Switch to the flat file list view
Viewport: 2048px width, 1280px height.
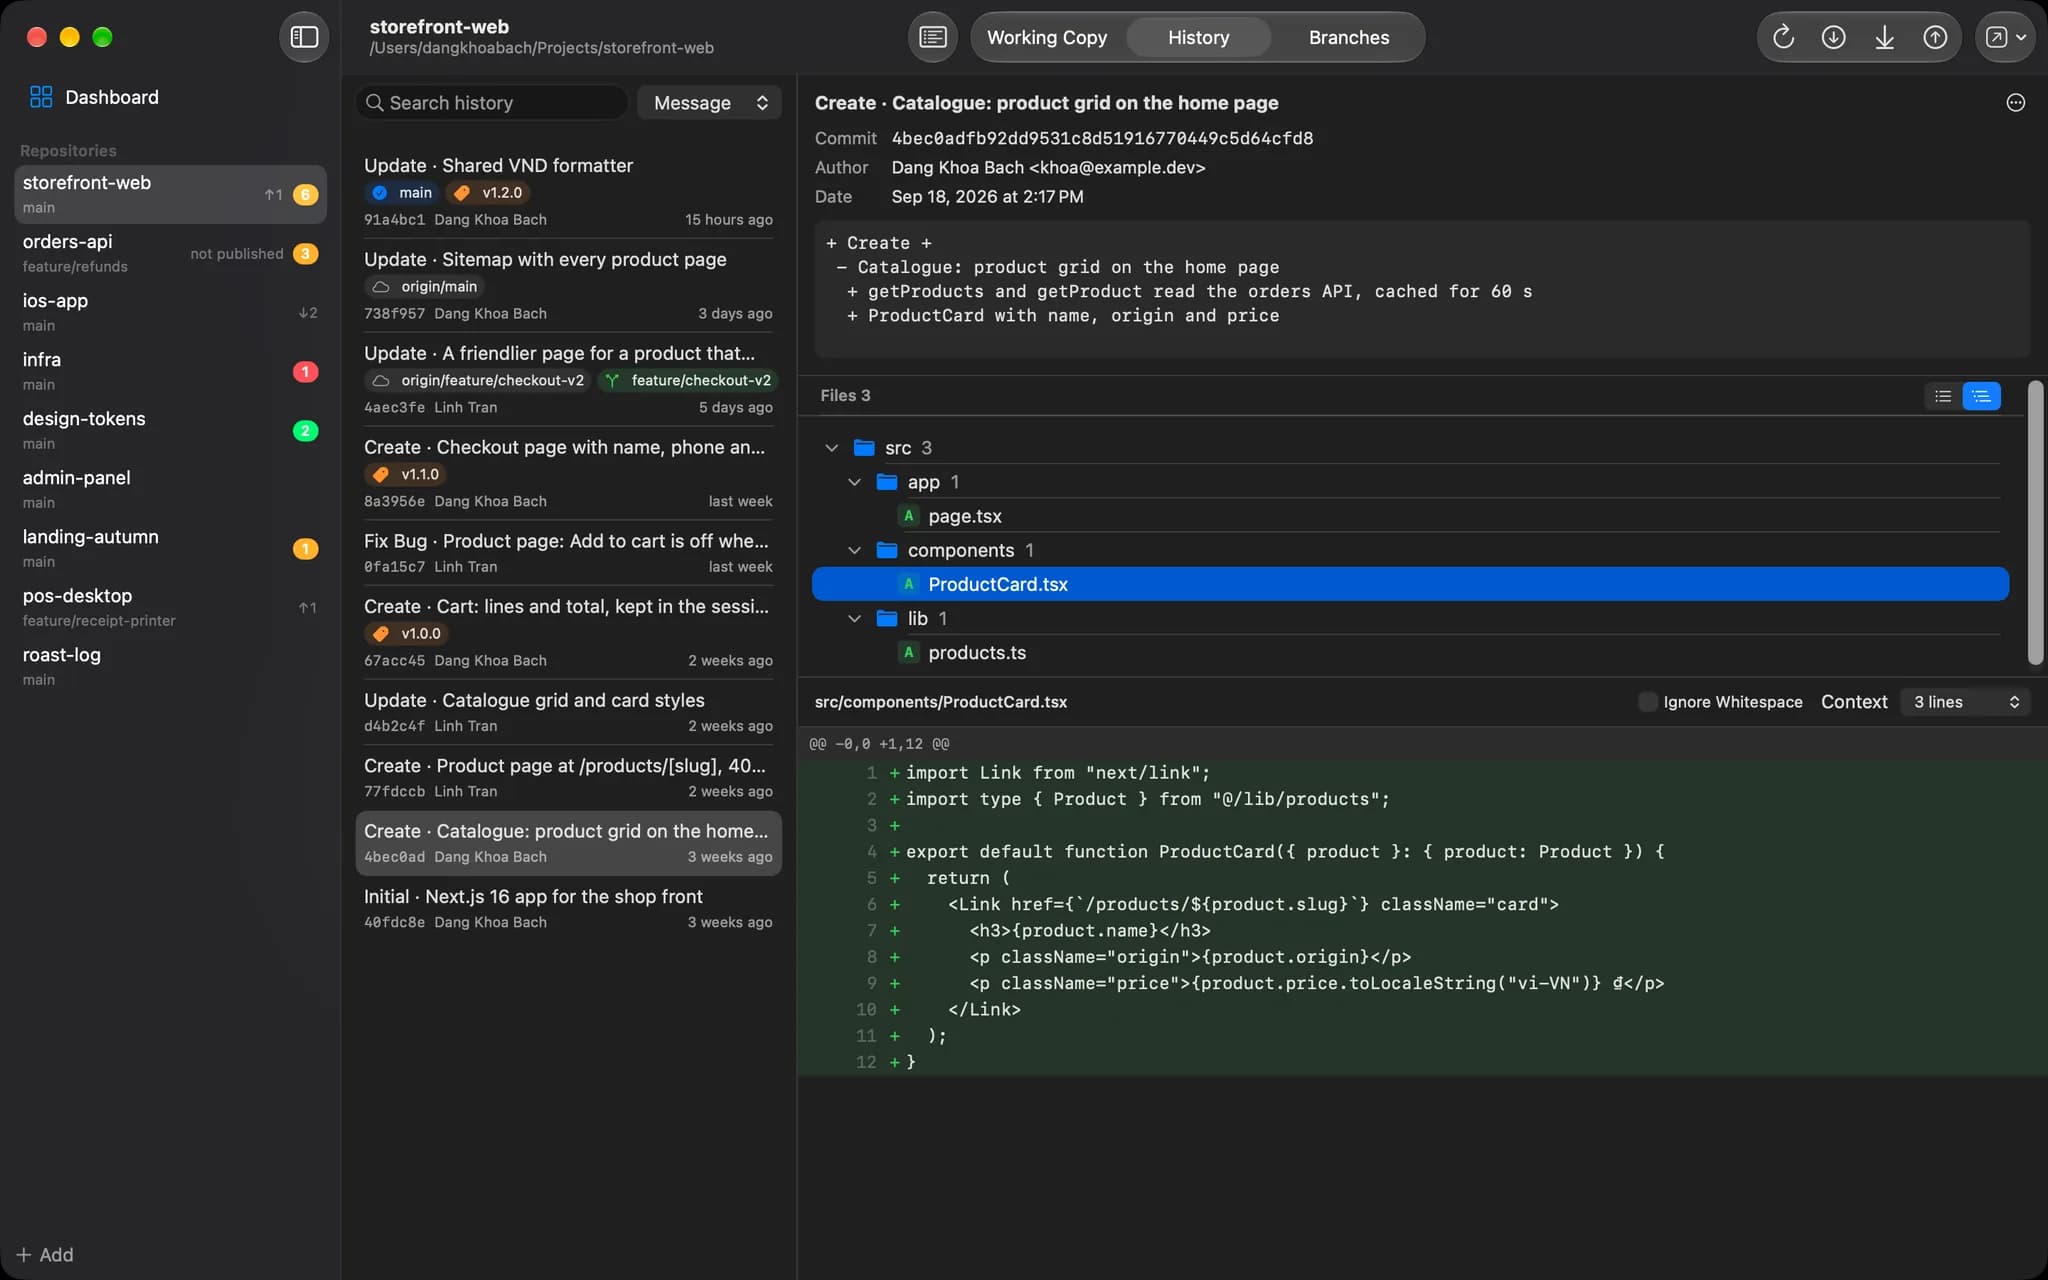tap(1943, 396)
